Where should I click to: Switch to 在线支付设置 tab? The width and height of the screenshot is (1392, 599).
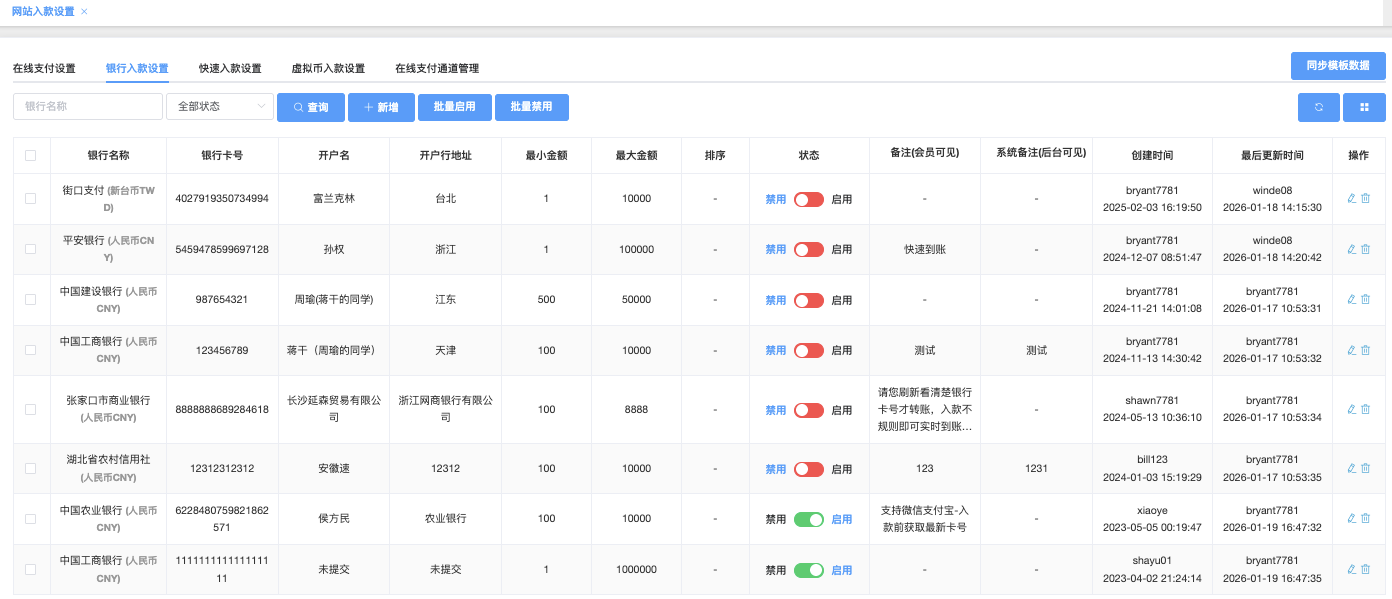click(x=44, y=69)
